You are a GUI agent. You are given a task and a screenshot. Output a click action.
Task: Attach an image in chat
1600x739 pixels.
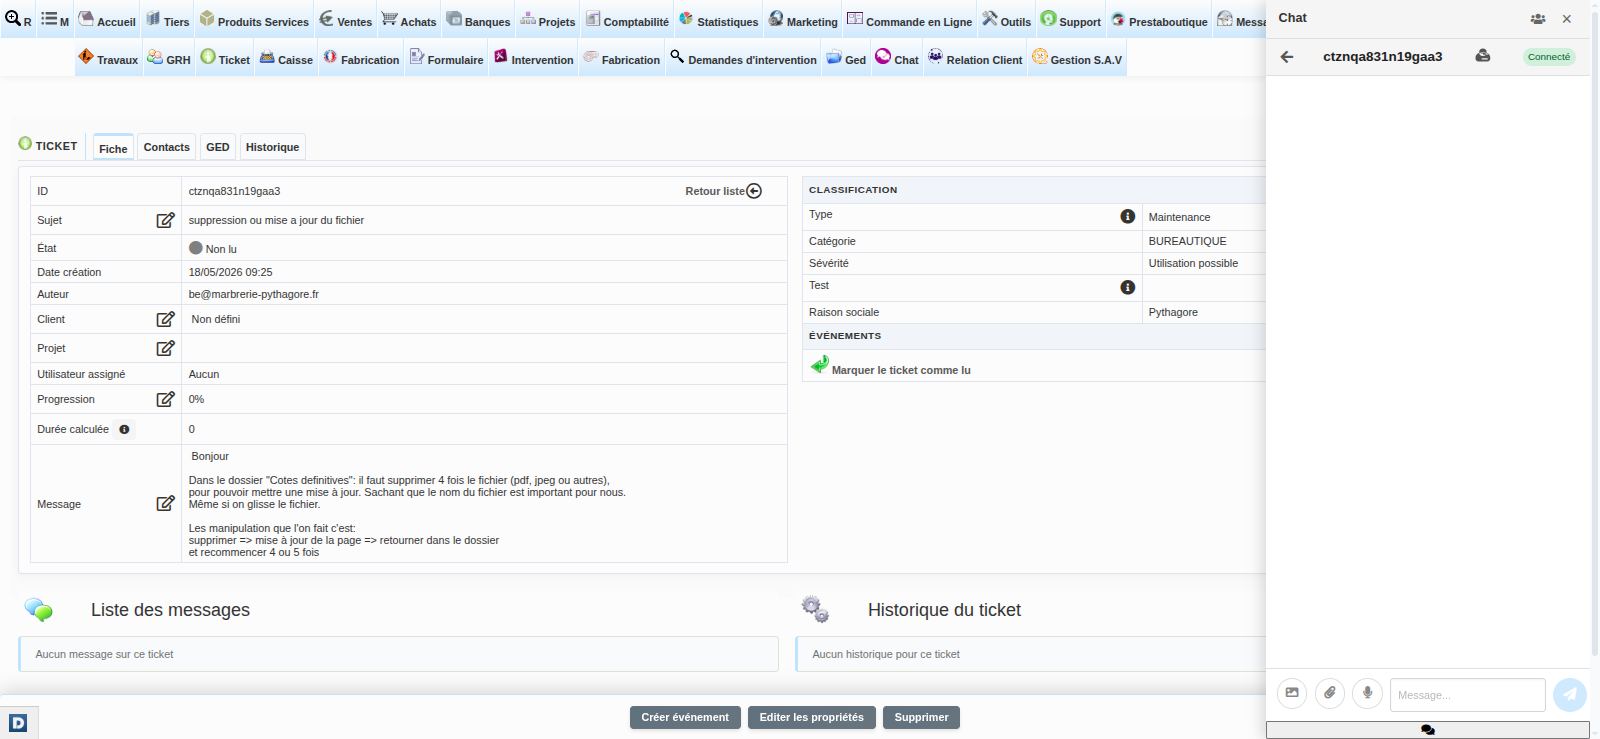point(1292,693)
